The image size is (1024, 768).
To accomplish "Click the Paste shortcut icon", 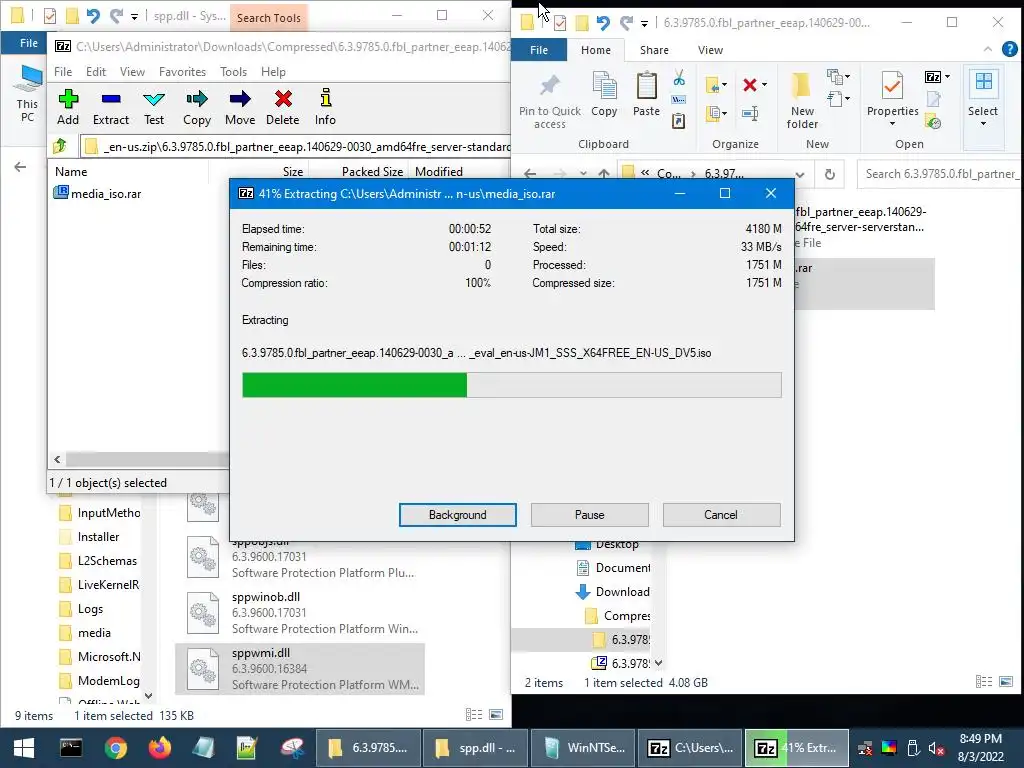I will (679, 121).
